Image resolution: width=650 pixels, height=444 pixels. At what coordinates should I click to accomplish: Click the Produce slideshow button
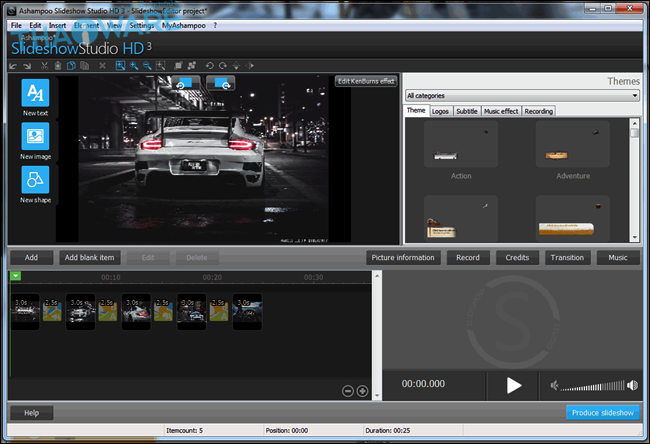[x=602, y=412]
